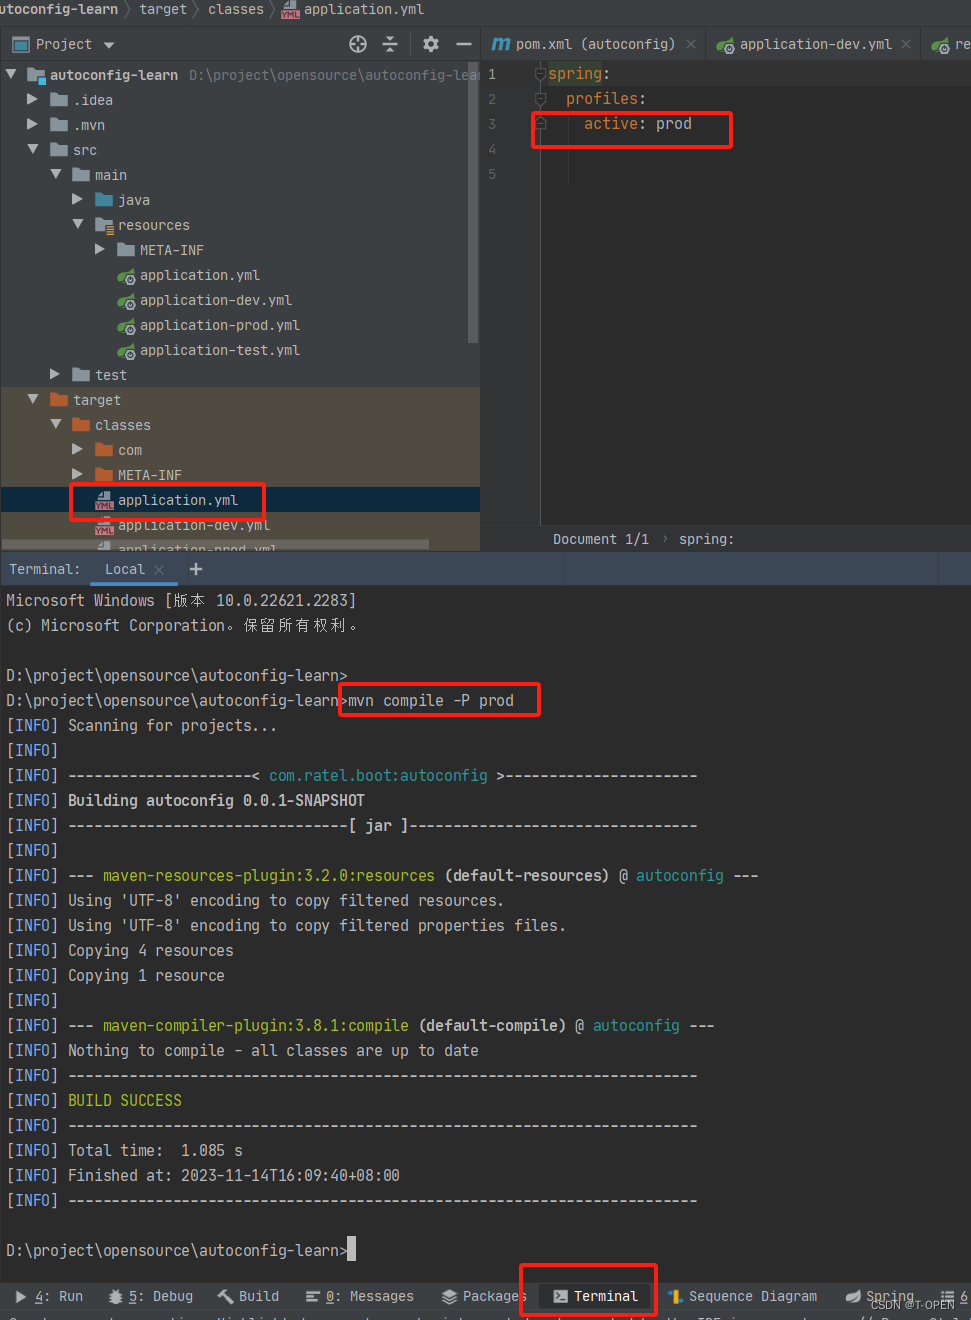Screen dimensions: 971x1320
Task: Collapse the main folder
Action: pyautogui.click(x=55, y=175)
